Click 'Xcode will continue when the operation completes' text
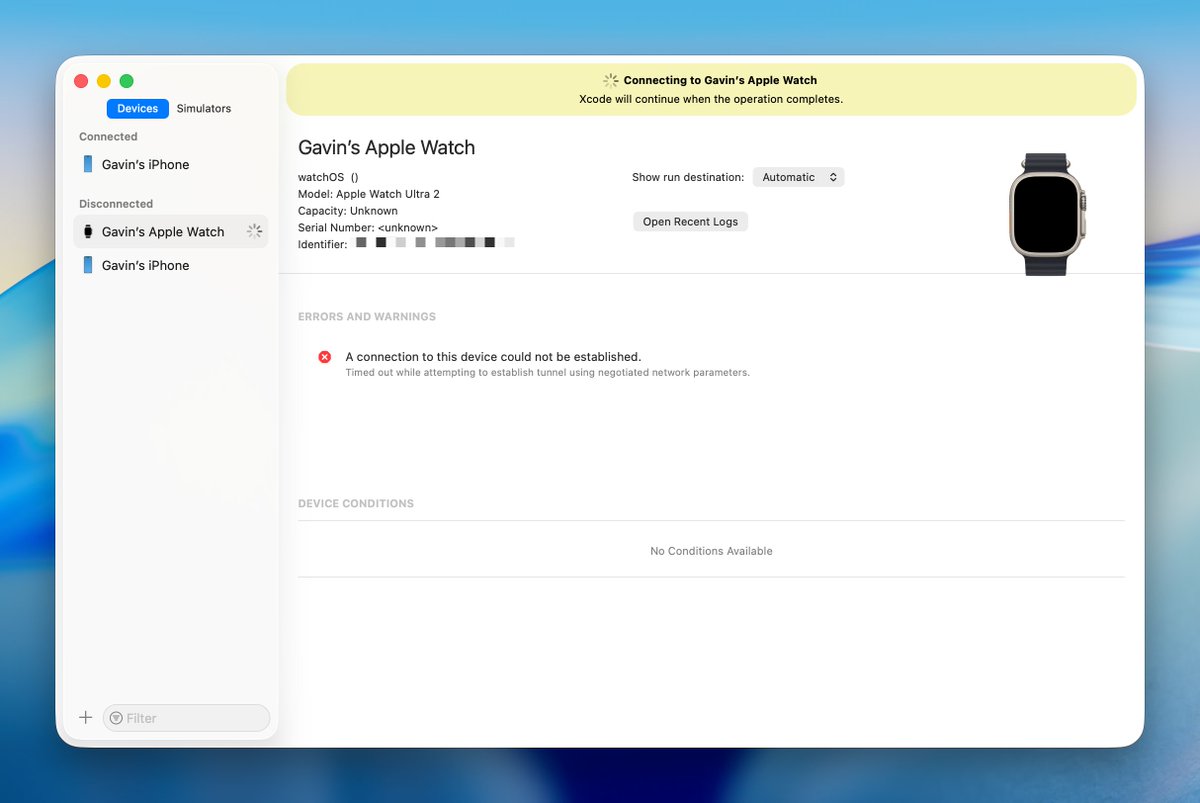 pyautogui.click(x=711, y=99)
